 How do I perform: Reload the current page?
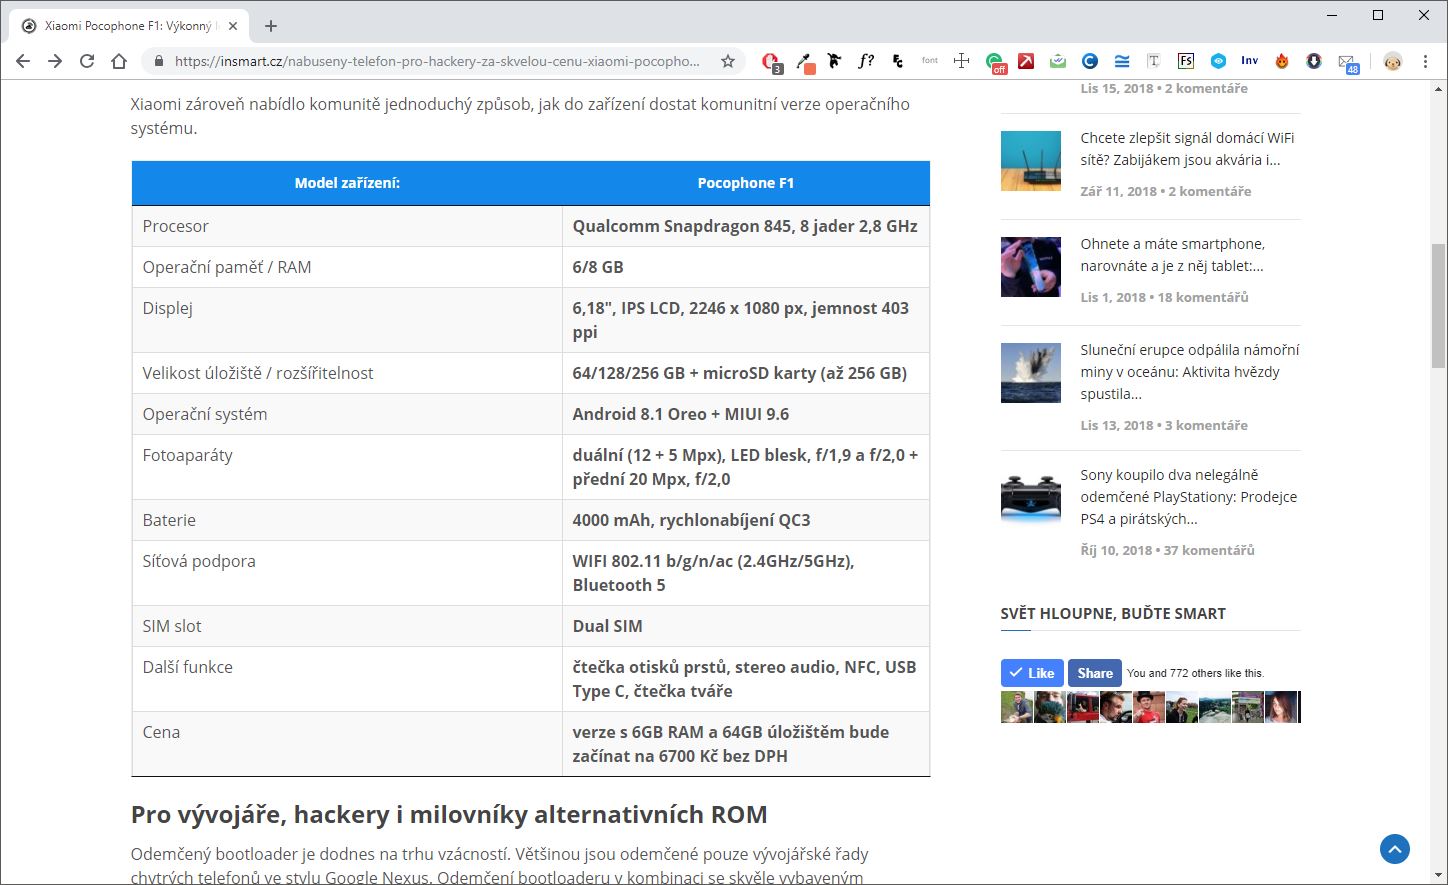[87, 61]
